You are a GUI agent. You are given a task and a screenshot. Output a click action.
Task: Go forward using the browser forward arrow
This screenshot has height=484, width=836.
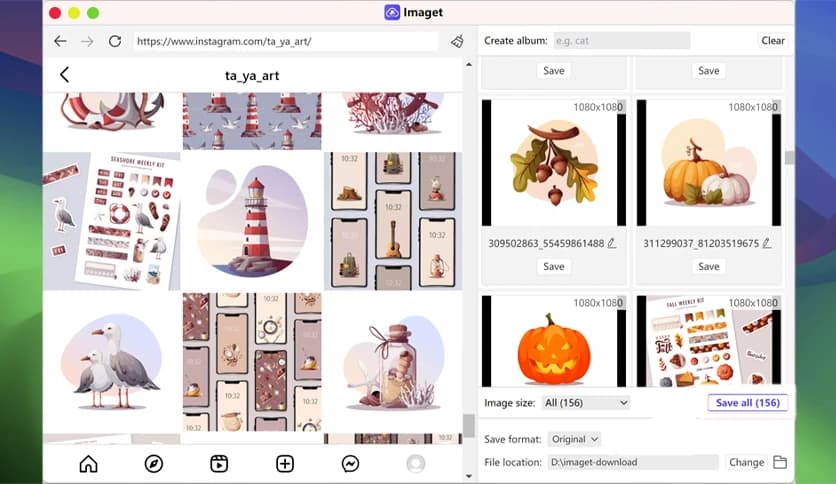(87, 41)
